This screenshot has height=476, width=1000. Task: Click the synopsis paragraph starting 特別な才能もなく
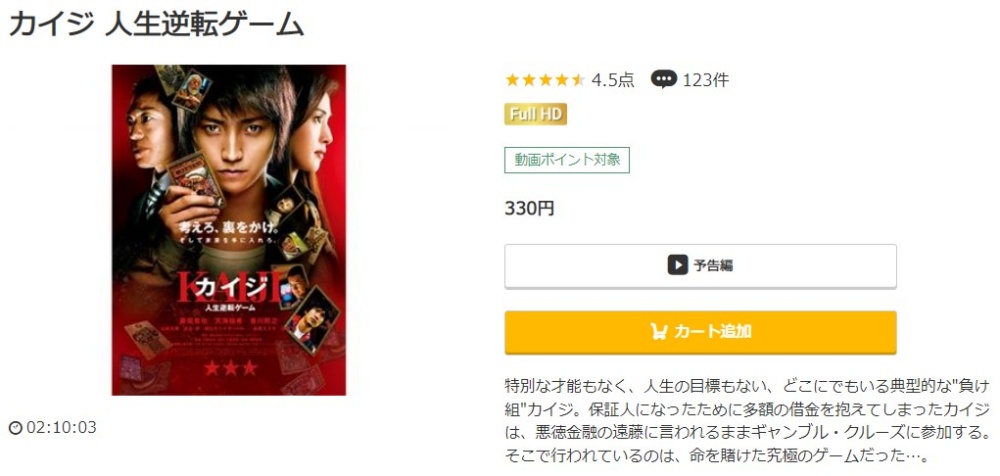click(747, 421)
